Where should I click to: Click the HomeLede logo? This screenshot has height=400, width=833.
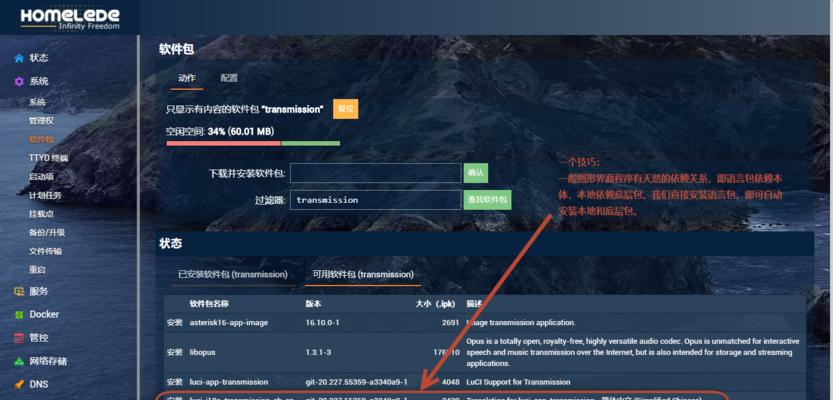point(70,18)
